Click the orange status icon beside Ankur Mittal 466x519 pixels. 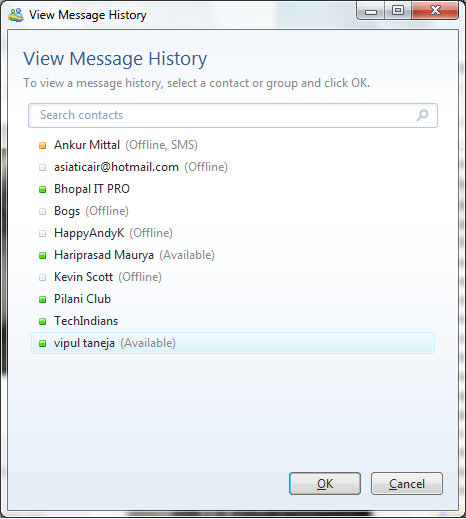43,145
